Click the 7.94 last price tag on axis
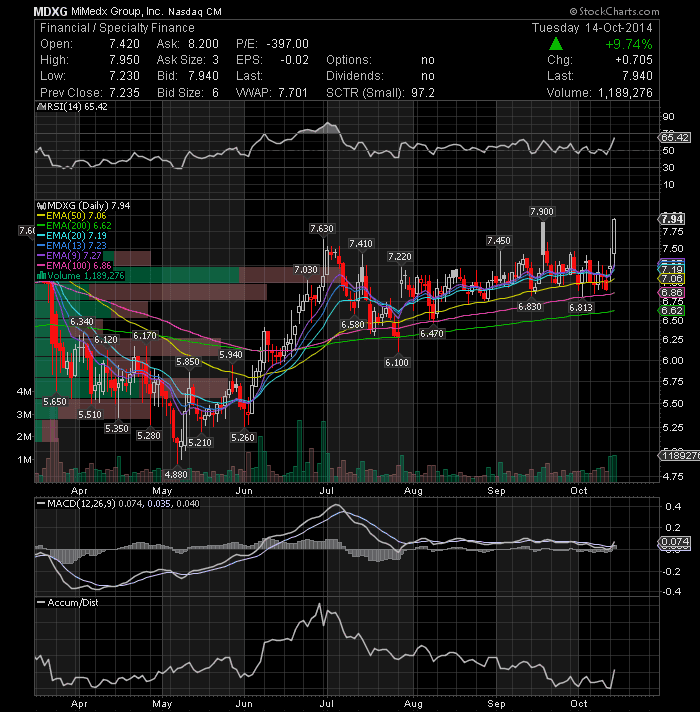 672,219
